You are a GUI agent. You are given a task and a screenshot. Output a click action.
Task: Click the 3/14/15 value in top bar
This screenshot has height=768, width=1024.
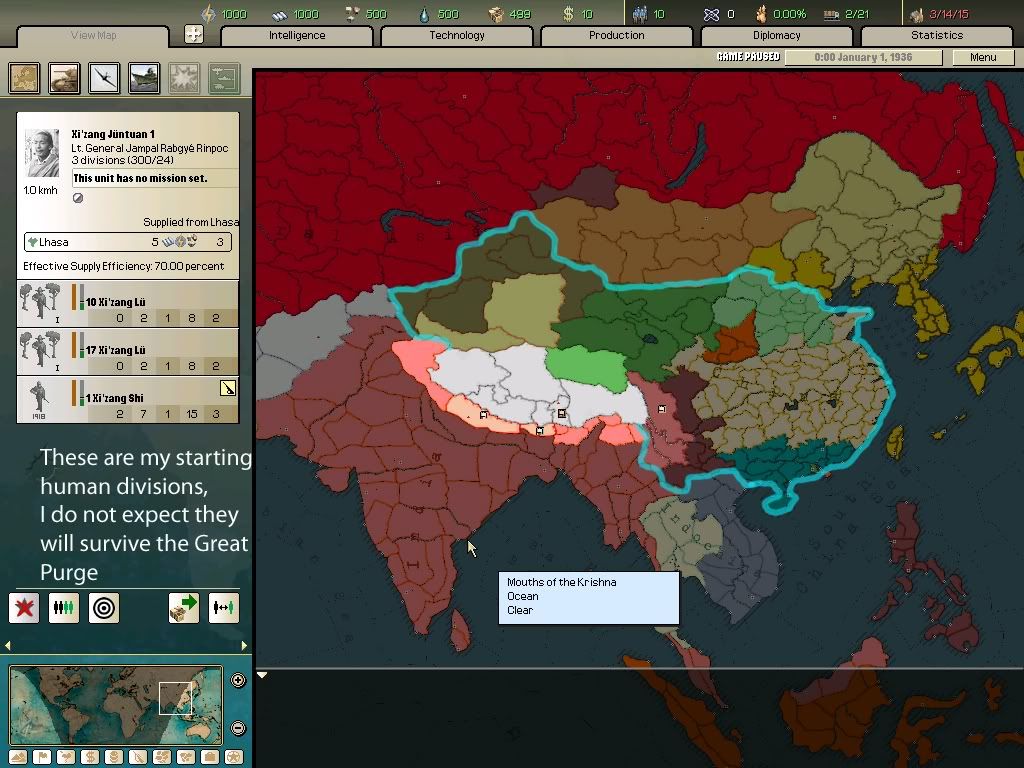point(949,14)
